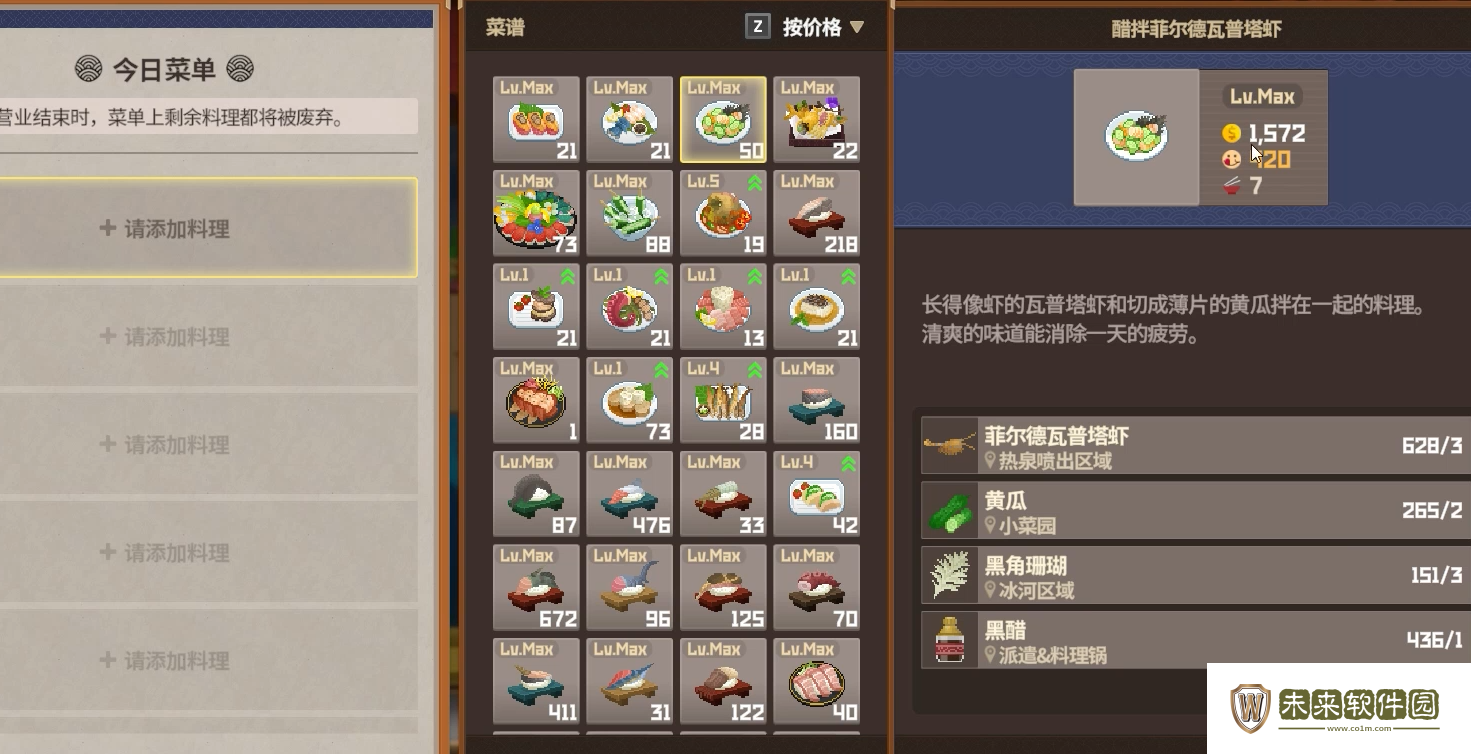Viewport: 1471px width, 754px height.
Task: Select the 黄瓜 ingredient row
Action: pyautogui.click(x=1195, y=510)
